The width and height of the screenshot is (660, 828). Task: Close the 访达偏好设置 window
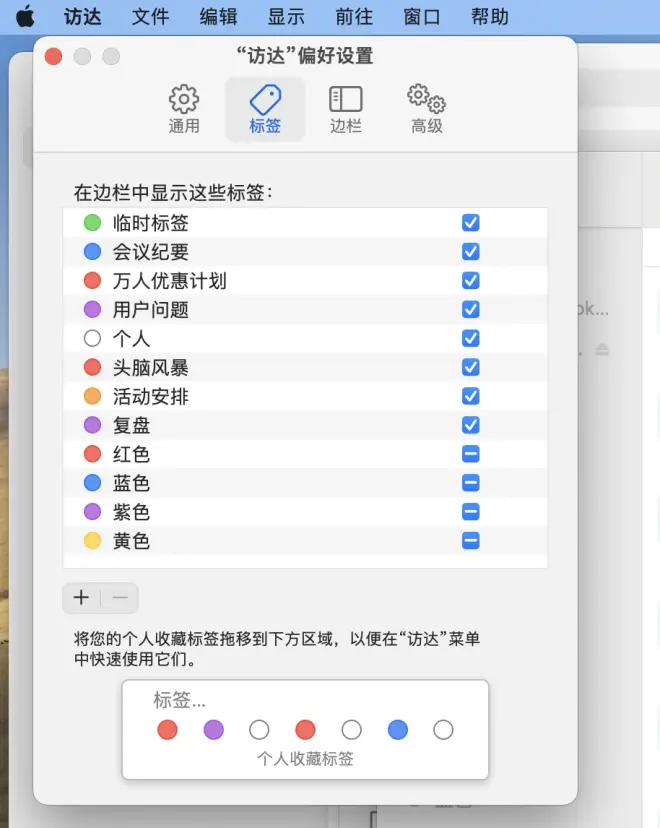point(53,56)
